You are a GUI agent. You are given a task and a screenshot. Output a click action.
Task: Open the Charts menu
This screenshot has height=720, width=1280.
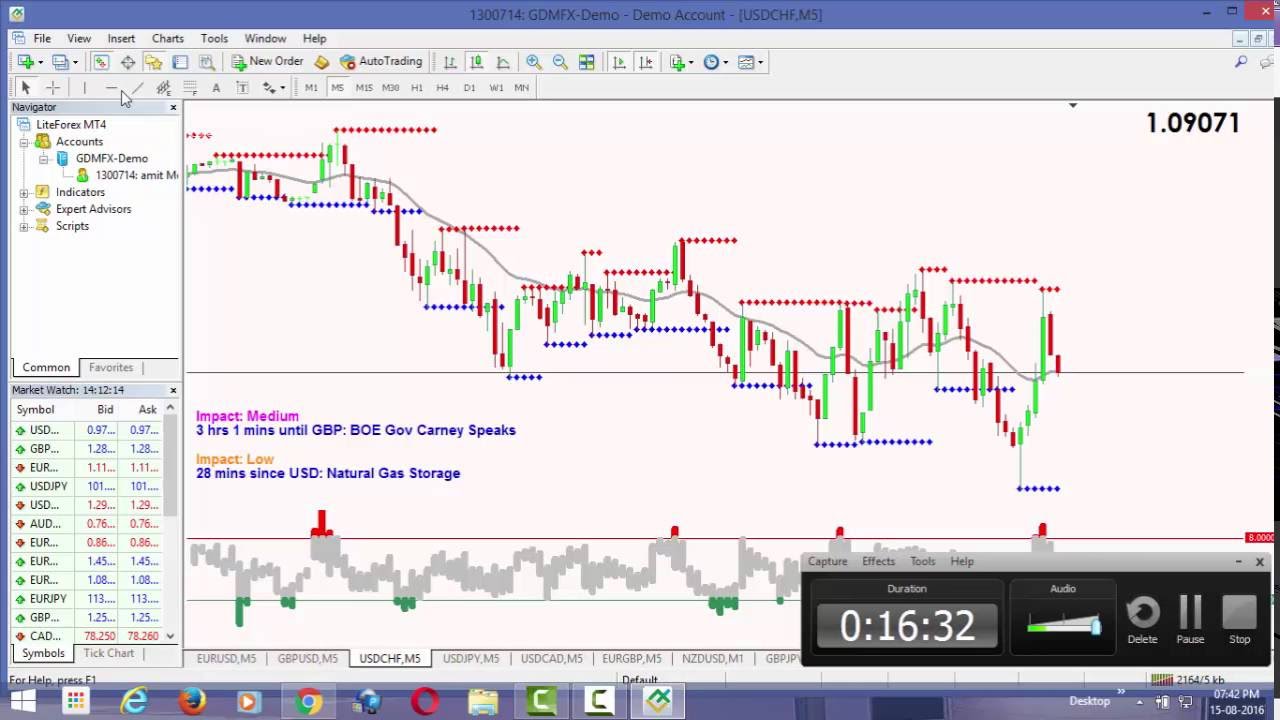[x=167, y=38]
